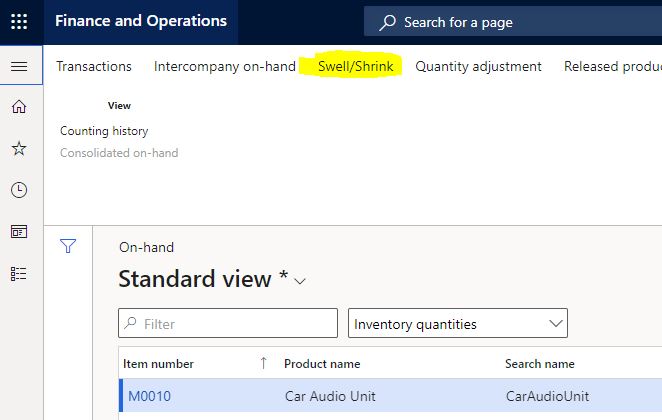Screen dimensions: 662x420
Task: Click Finance and Operations title
Action: 141,21
